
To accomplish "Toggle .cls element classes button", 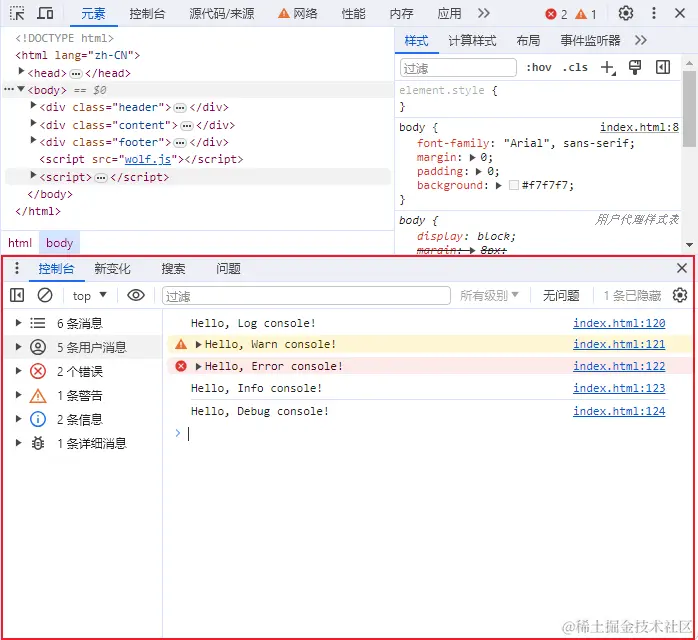I will tap(575, 68).
